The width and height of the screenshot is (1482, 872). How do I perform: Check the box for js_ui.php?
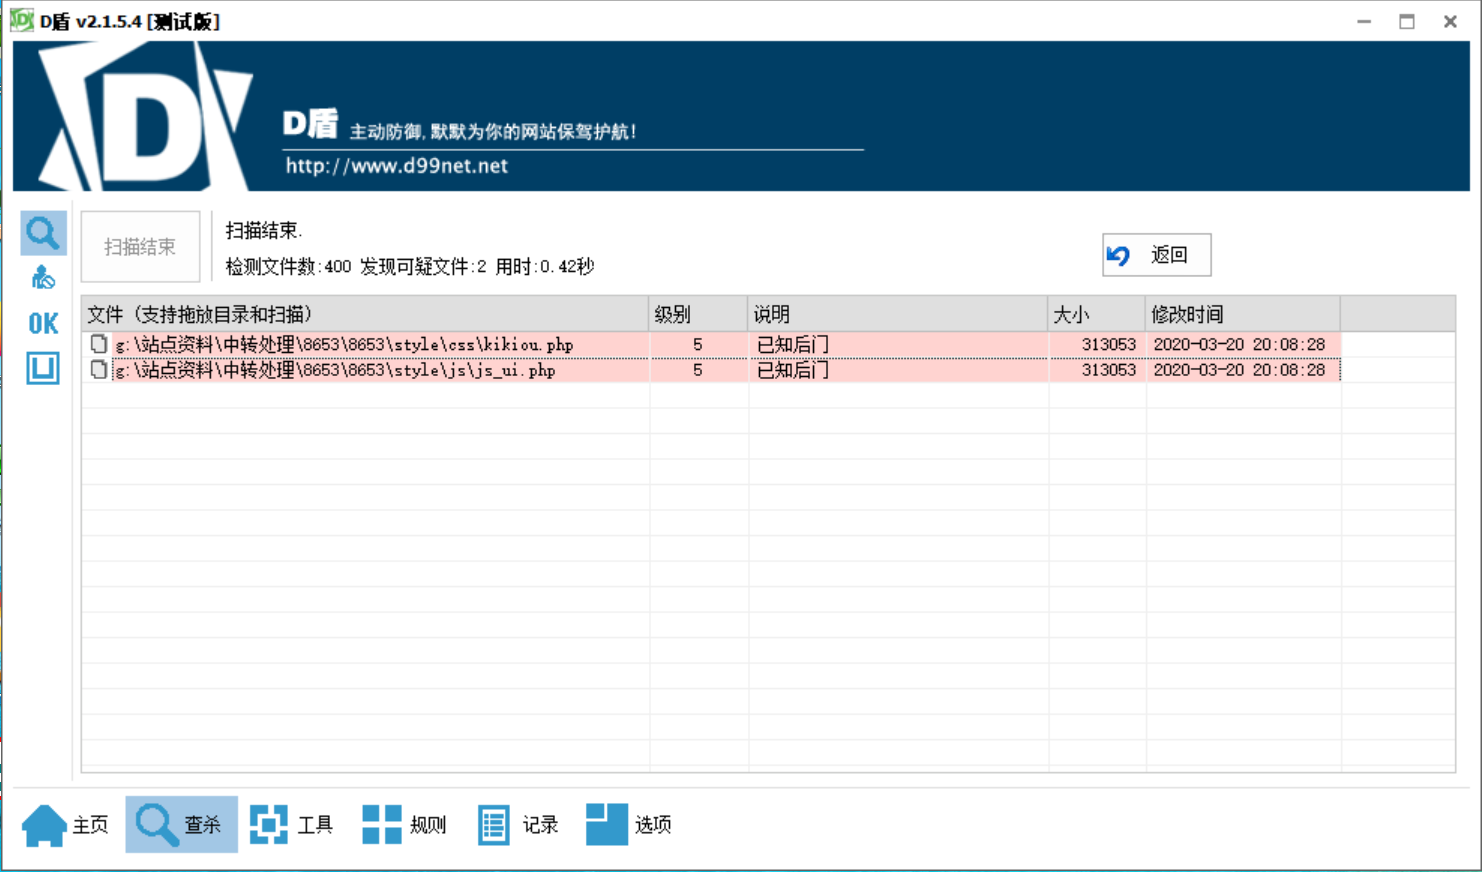(99, 370)
